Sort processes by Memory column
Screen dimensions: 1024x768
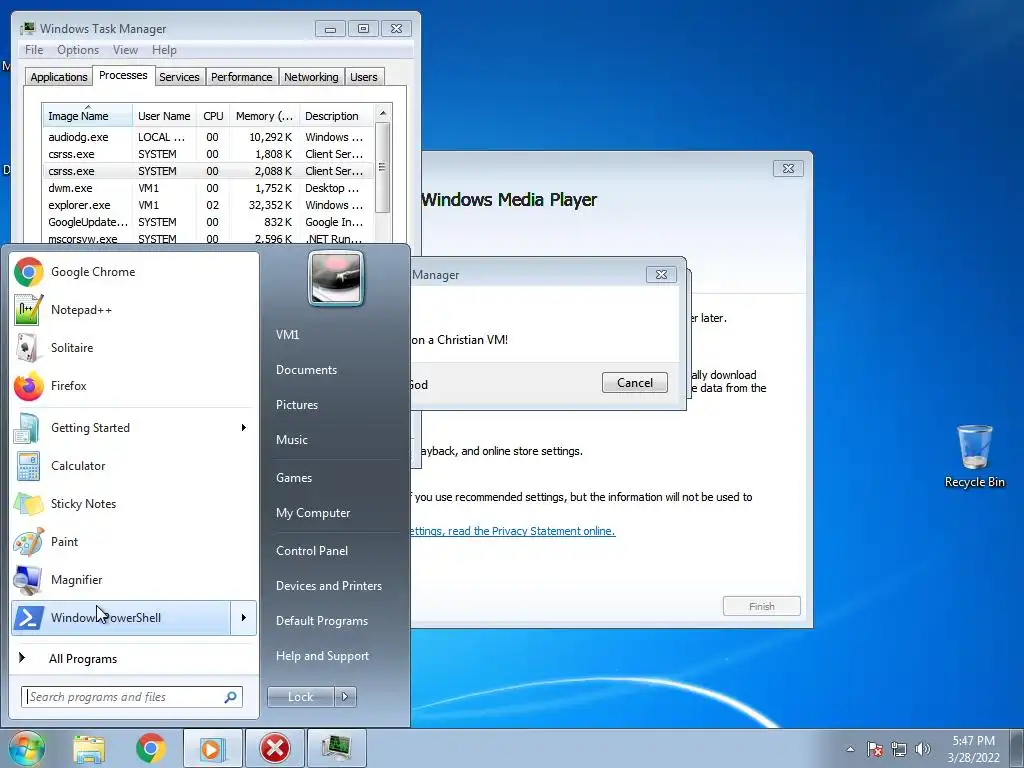(x=264, y=116)
